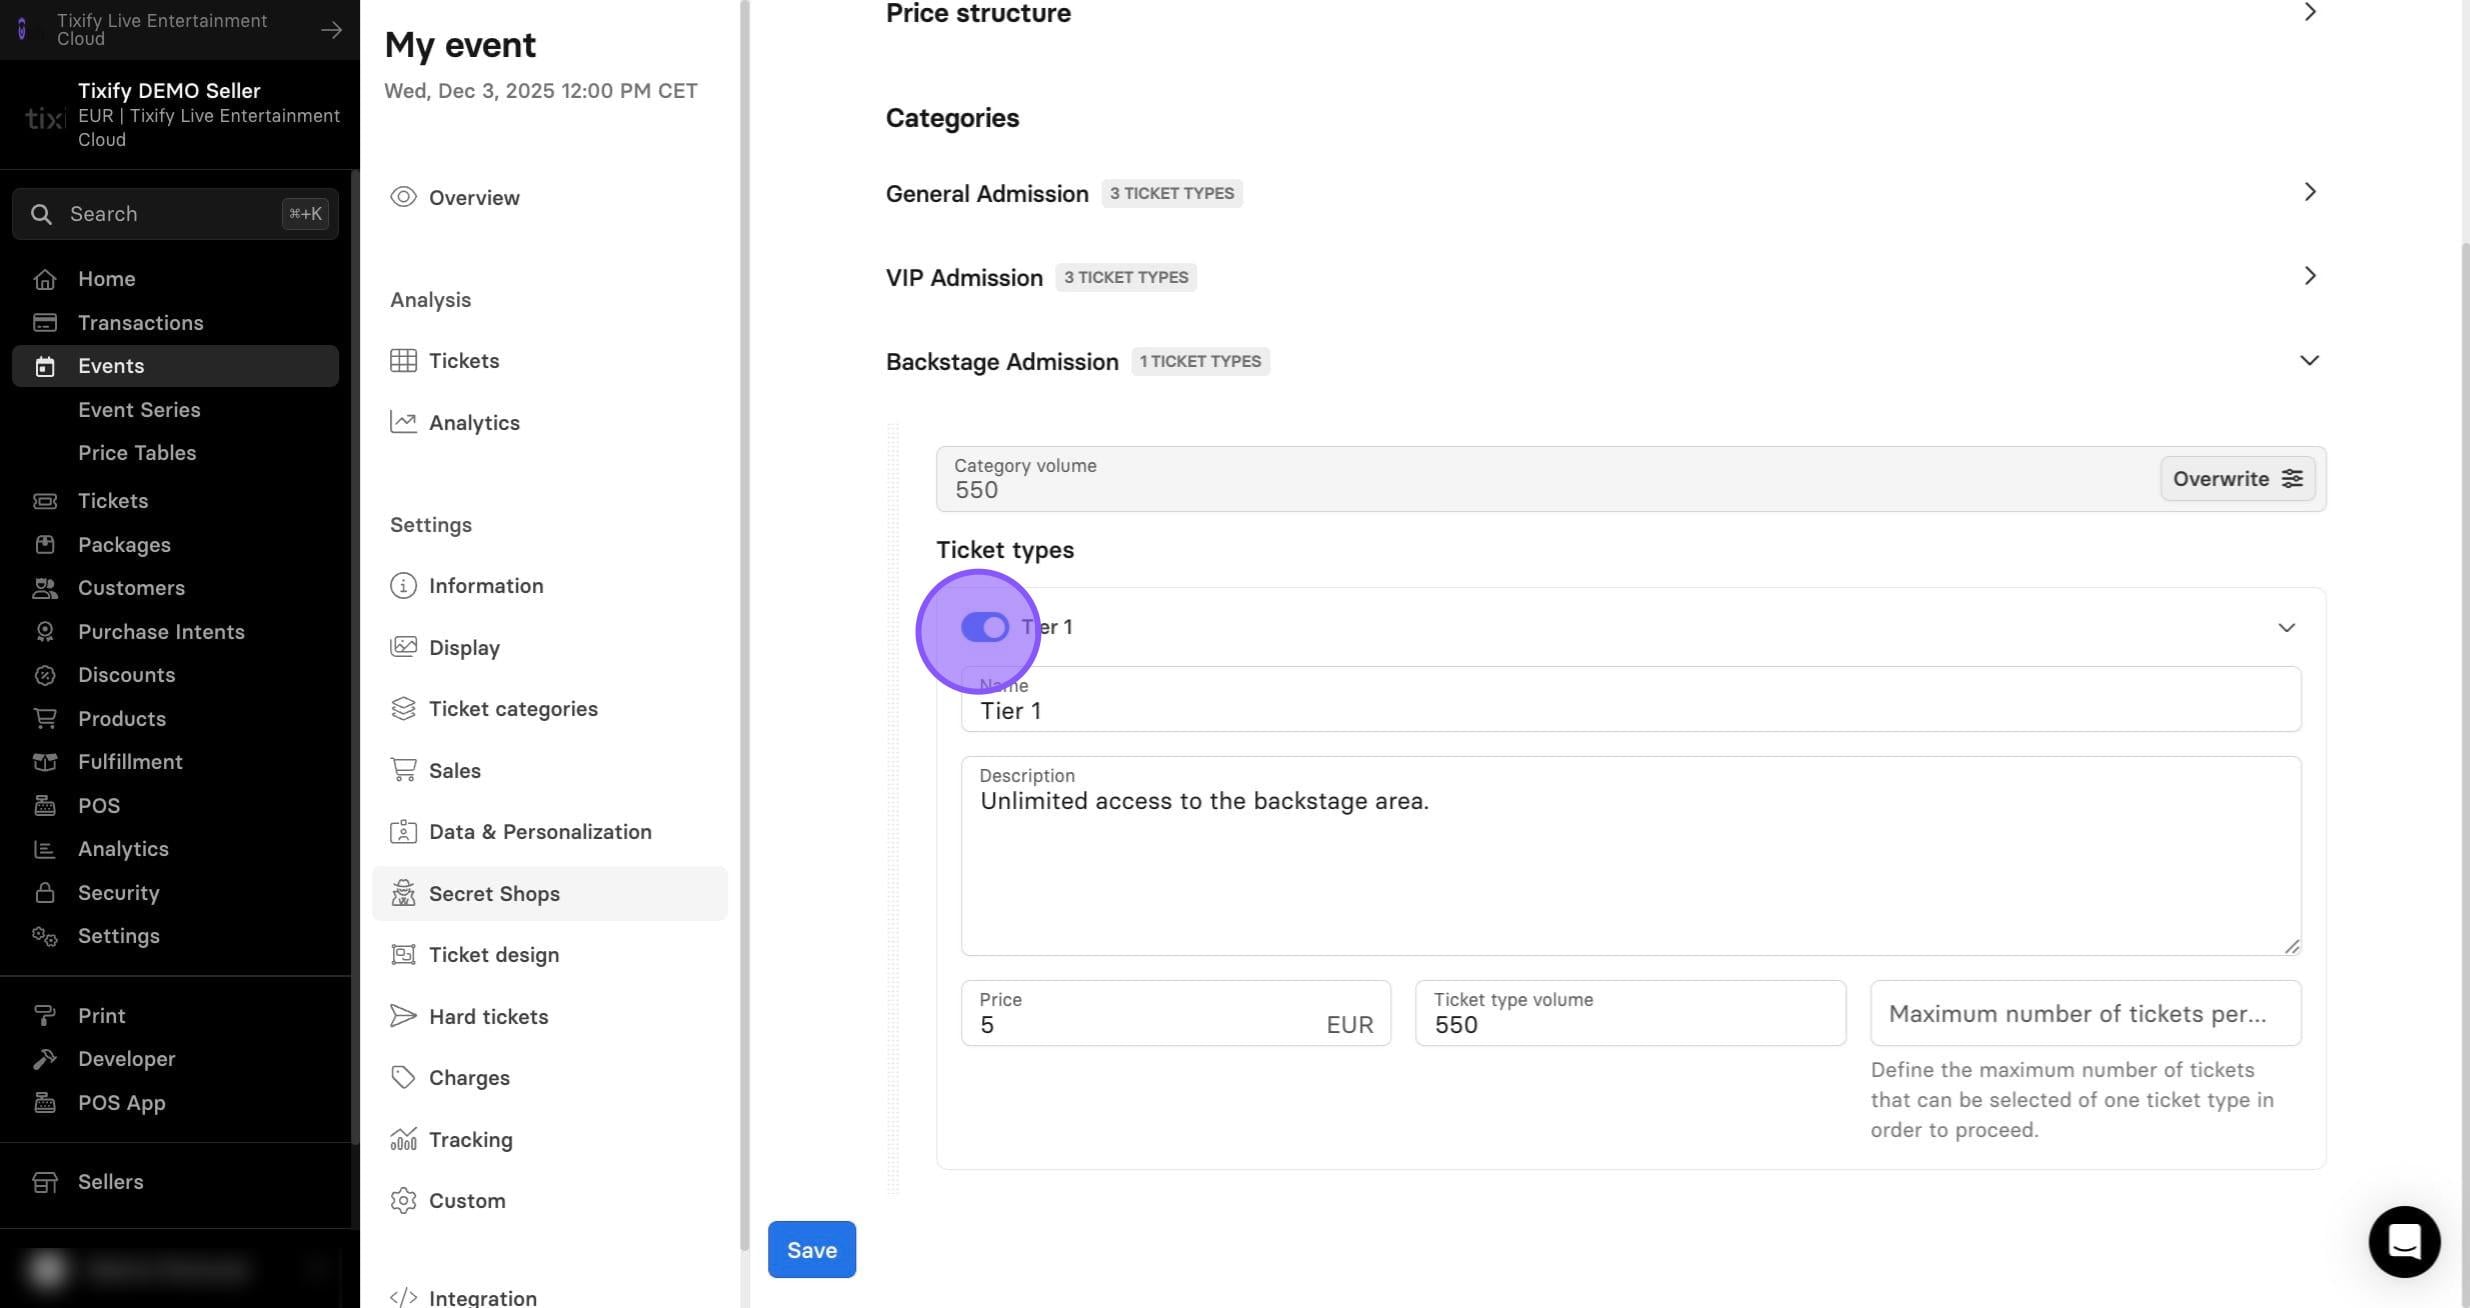The width and height of the screenshot is (2470, 1308).
Task: Open Sellers in main sidebar
Action: click(175, 1182)
